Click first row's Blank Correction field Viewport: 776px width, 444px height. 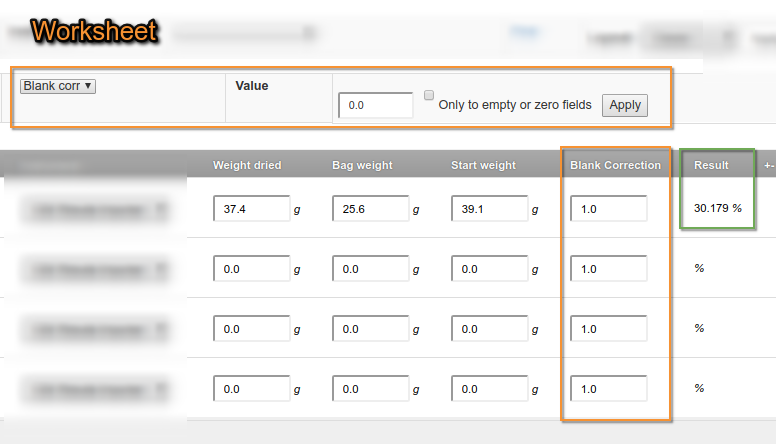(608, 209)
